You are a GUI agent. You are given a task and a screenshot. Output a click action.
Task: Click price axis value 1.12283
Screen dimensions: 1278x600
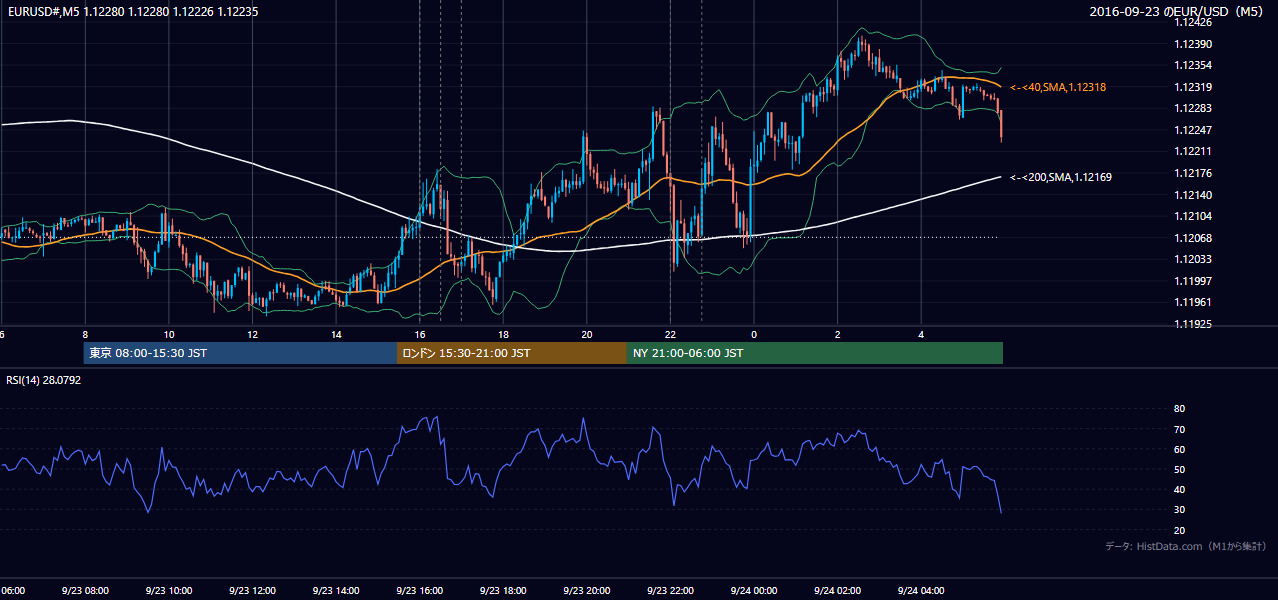coord(1193,108)
